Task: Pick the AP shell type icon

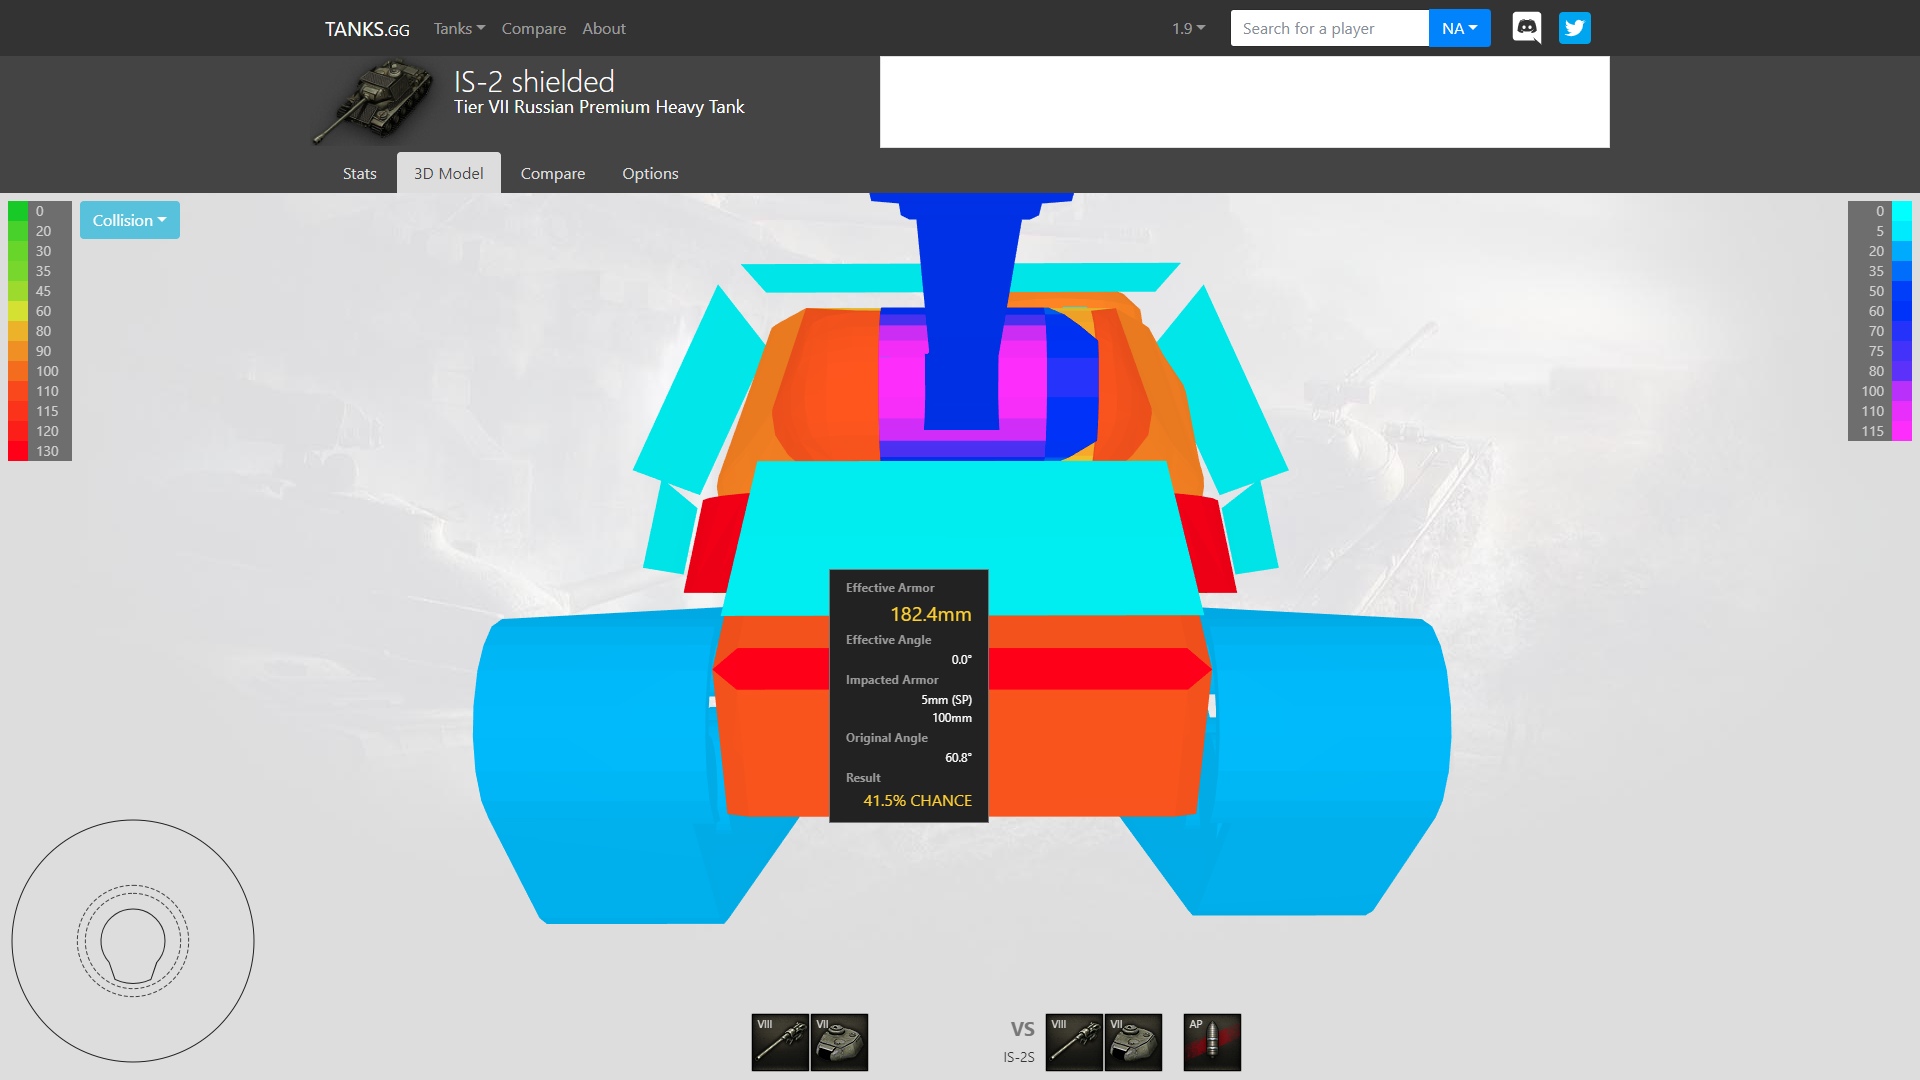Action: click(1212, 1042)
